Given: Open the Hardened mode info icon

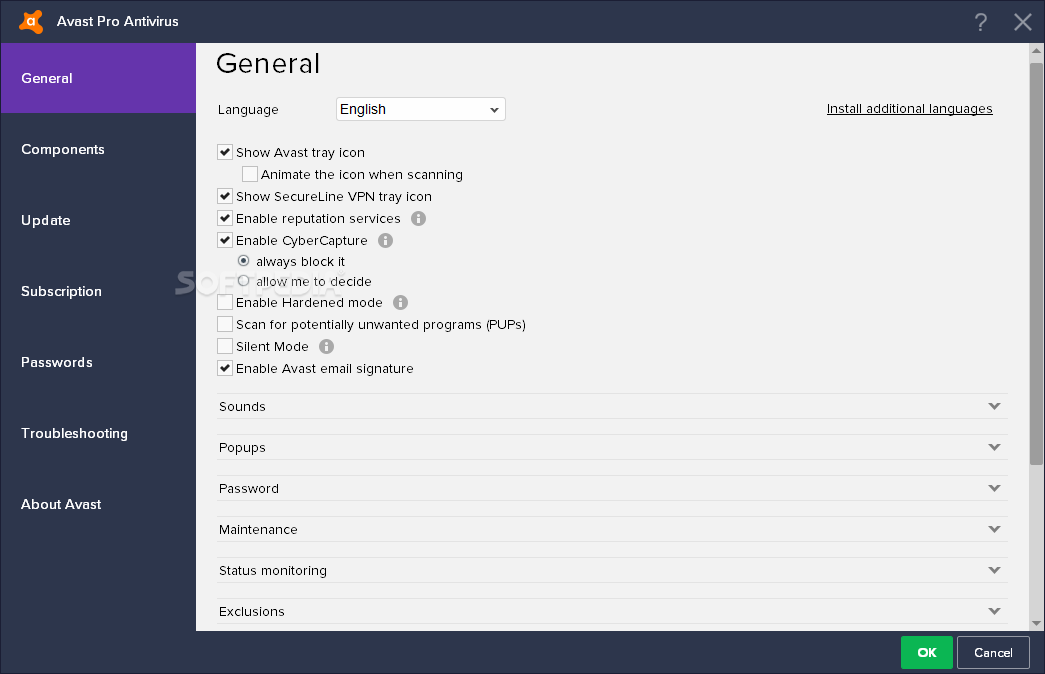Looking at the screenshot, I should [400, 303].
